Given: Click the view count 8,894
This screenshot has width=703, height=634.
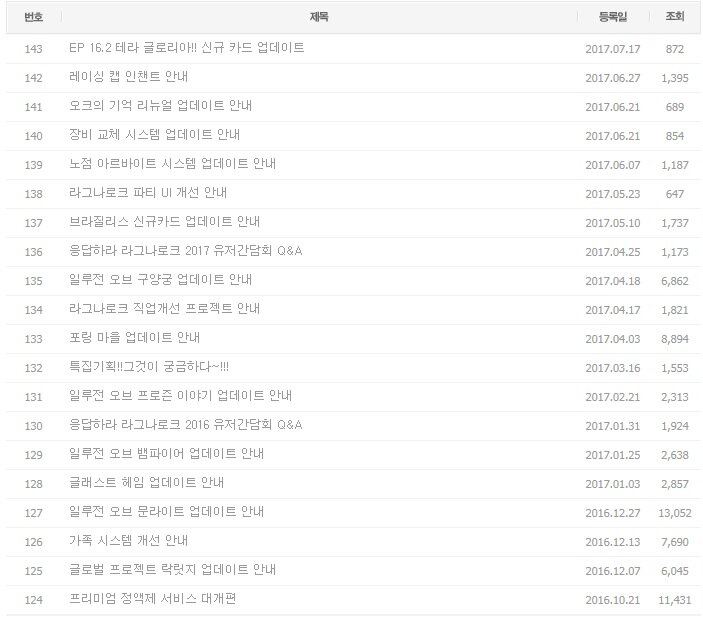Looking at the screenshot, I should coord(675,339).
